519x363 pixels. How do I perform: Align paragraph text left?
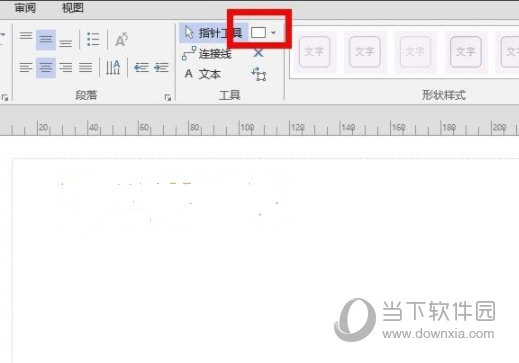tap(26, 68)
